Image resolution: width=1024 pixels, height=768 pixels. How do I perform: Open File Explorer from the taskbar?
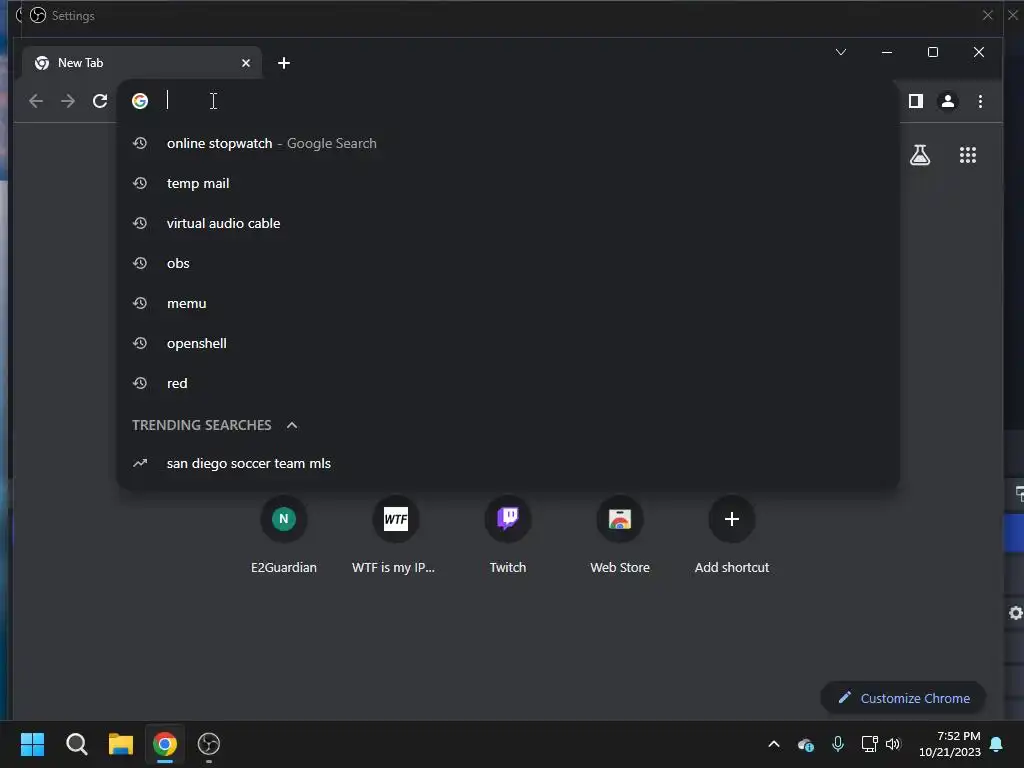tap(121, 744)
